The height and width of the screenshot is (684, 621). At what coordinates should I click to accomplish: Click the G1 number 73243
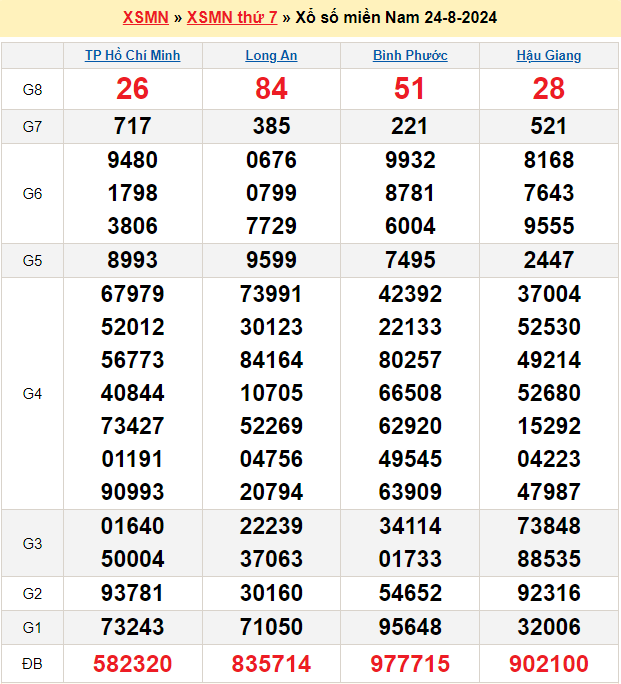click(x=133, y=627)
